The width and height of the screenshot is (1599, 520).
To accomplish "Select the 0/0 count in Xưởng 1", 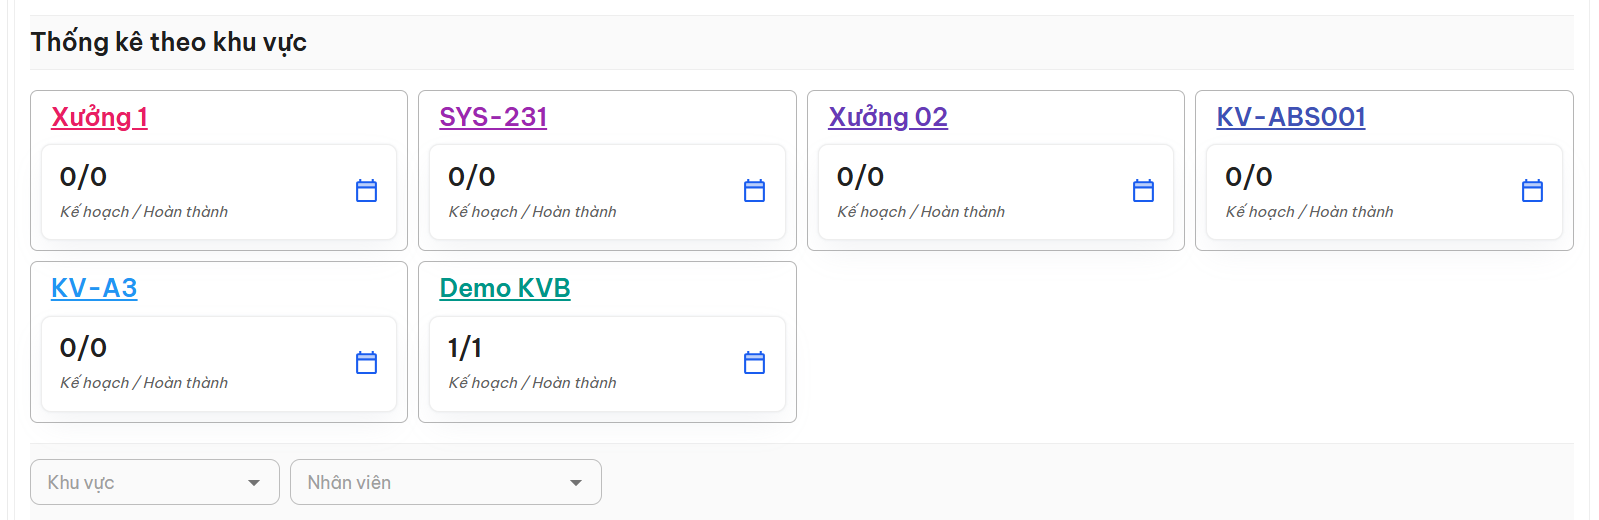I will (x=83, y=177).
